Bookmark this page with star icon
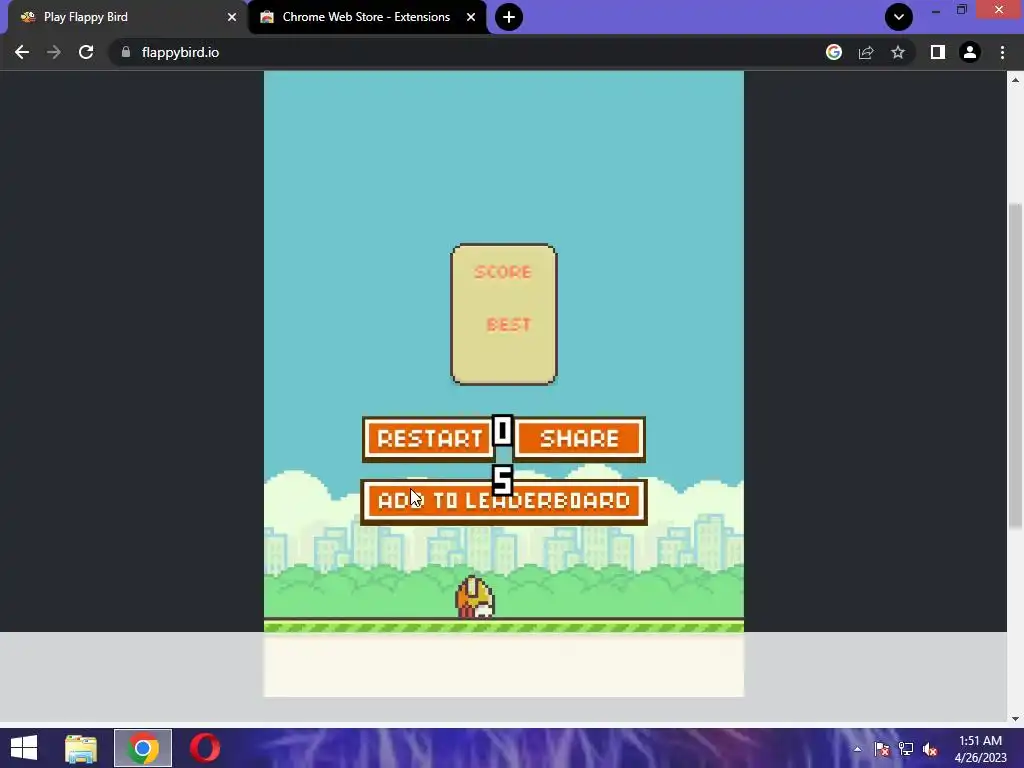Viewport: 1024px width, 768px height. pyautogui.click(x=898, y=52)
